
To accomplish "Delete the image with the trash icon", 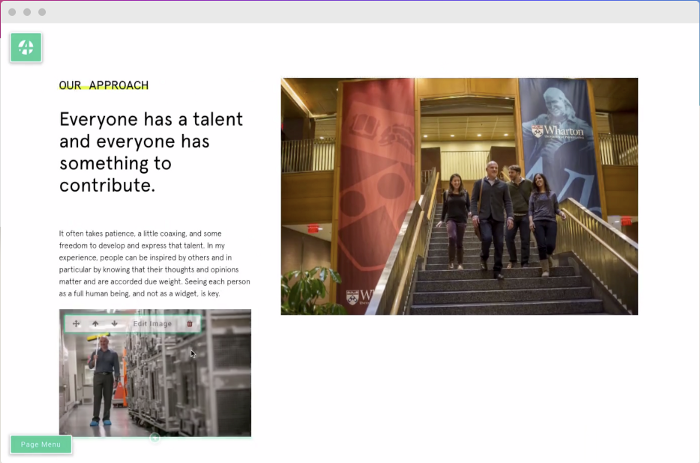I will coord(190,324).
